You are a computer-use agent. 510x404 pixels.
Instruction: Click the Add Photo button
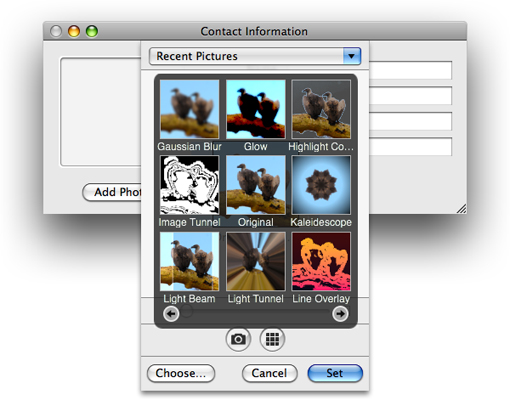tap(112, 192)
